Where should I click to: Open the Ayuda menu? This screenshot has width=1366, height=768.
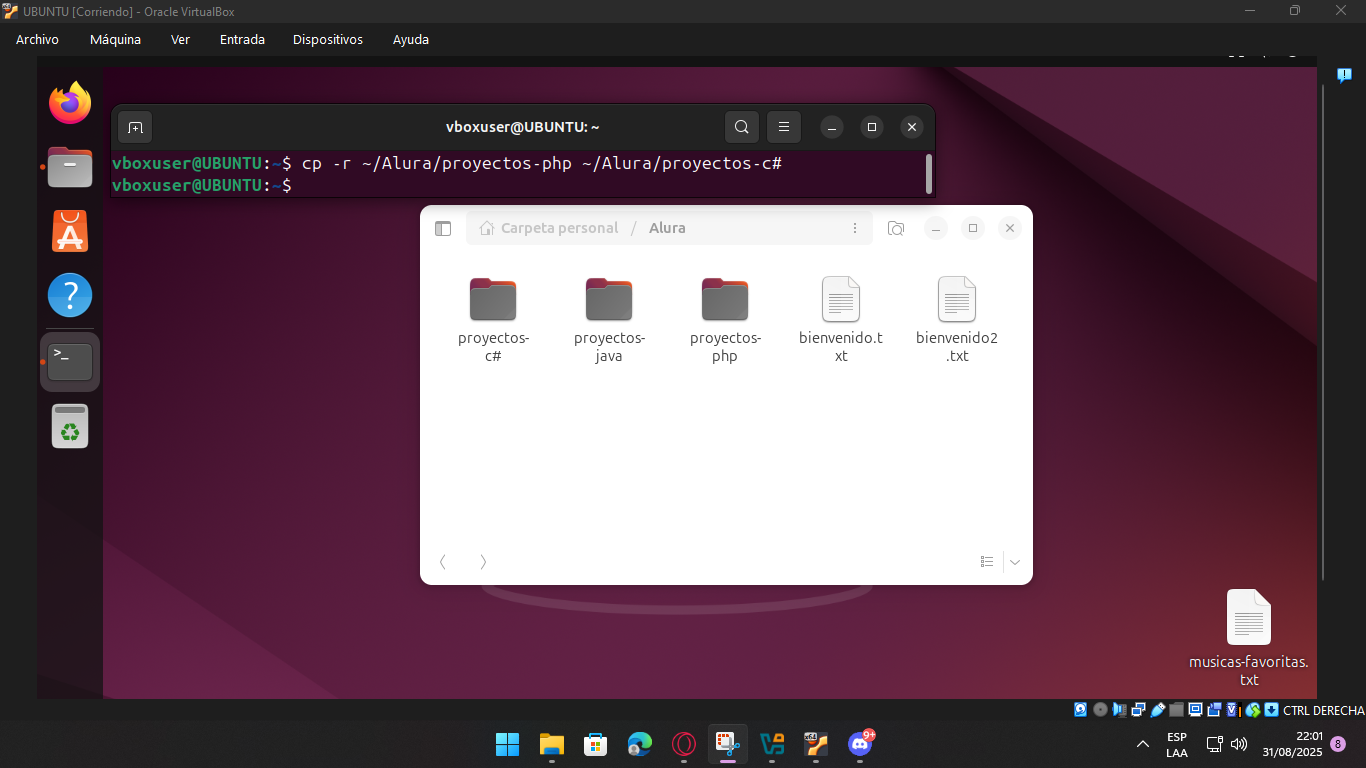410,40
